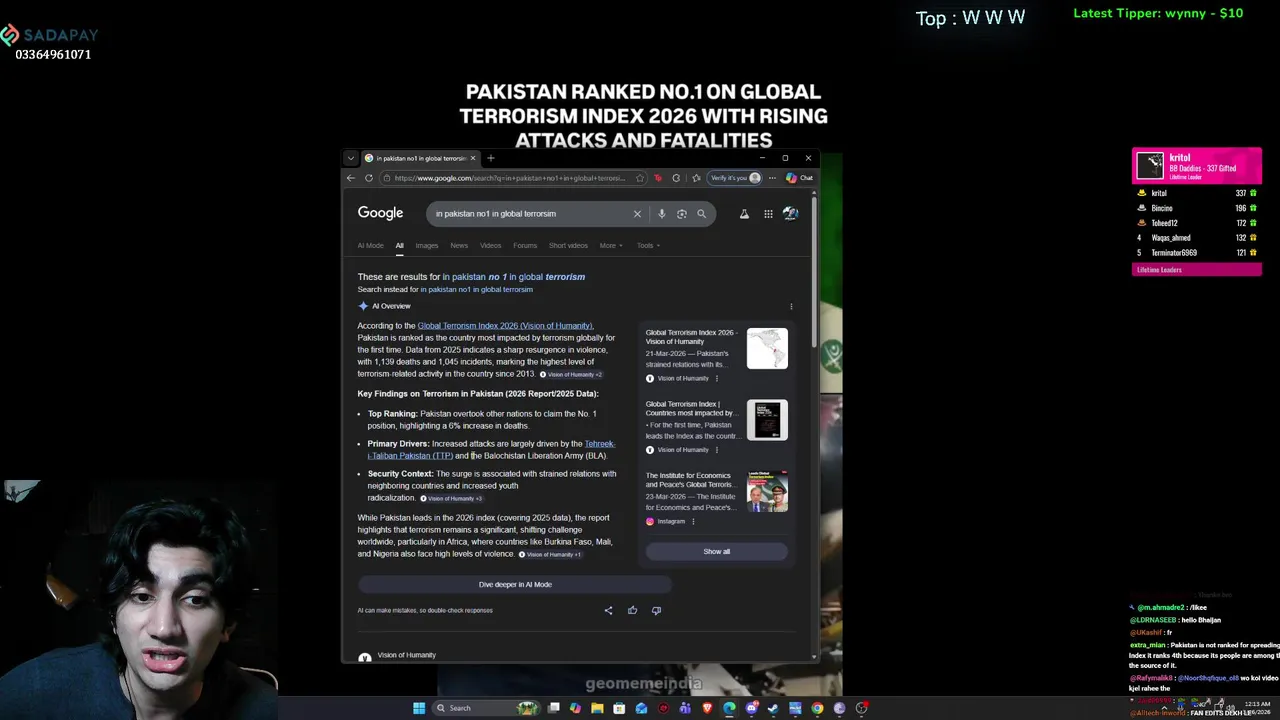Open Copilot Chat in browser toolbar
Screen dimensions: 1280x720
(x=799, y=178)
